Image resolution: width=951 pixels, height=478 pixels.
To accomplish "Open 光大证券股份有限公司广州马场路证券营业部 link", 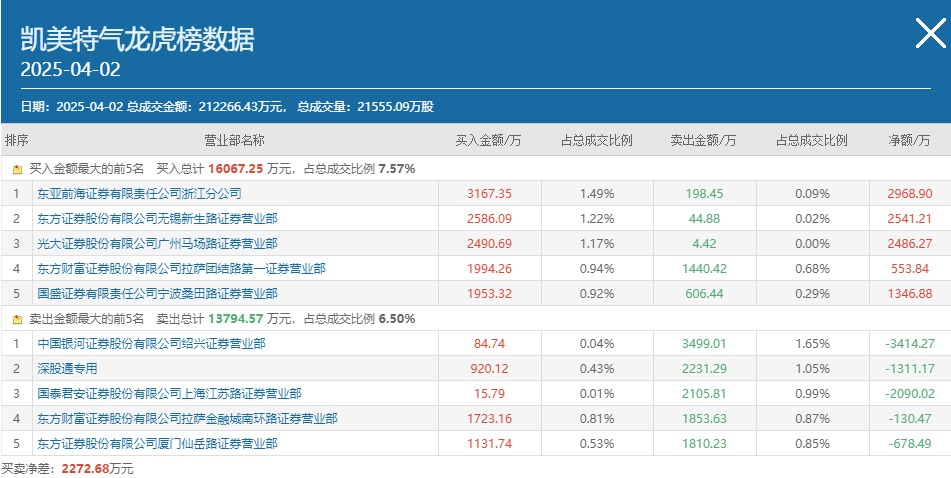I will click(157, 243).
